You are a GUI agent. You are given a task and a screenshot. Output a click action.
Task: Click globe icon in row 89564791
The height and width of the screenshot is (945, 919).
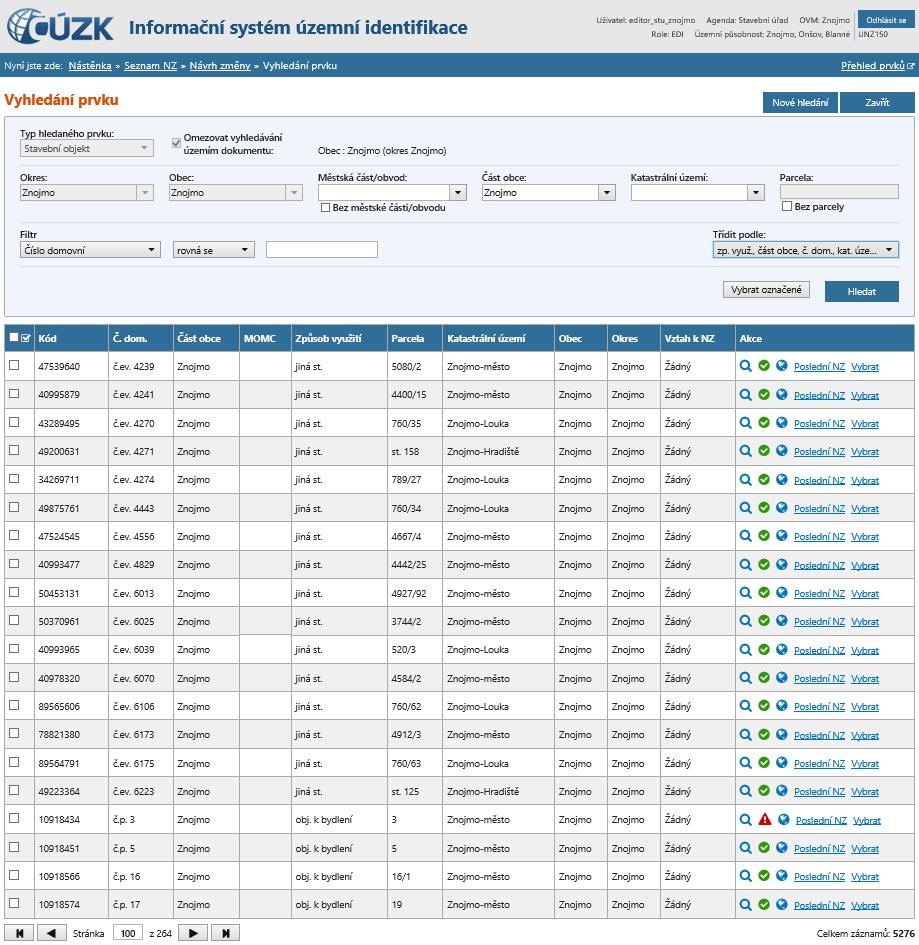point(782,762)
